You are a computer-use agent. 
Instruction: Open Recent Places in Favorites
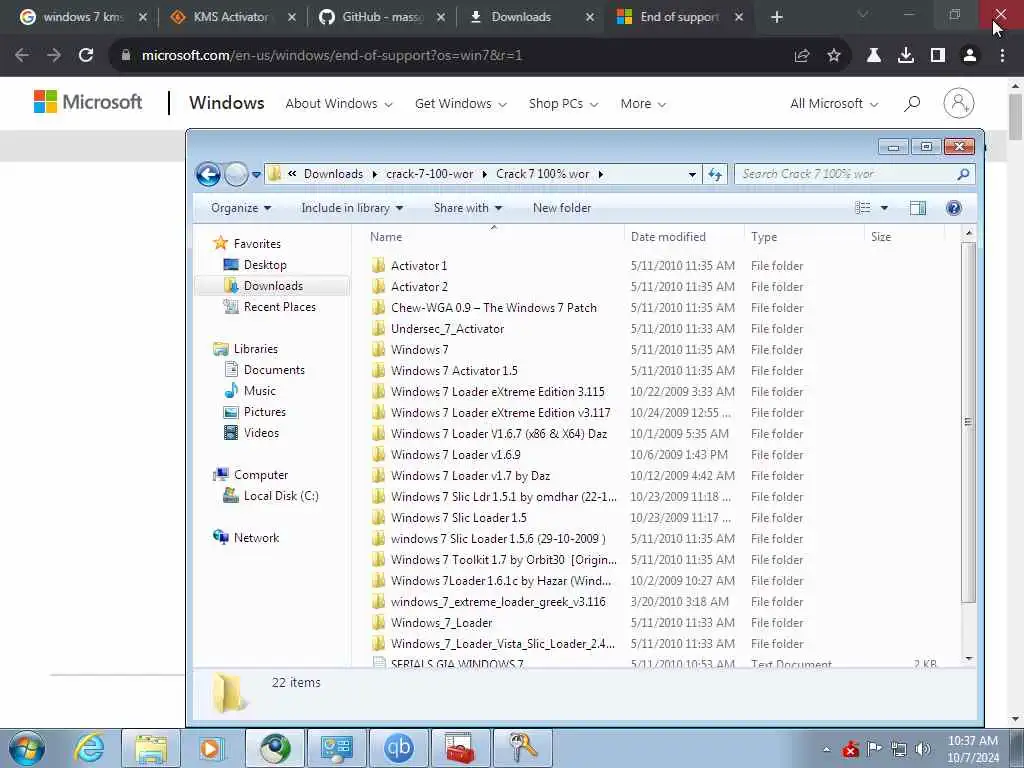(280, 306)
